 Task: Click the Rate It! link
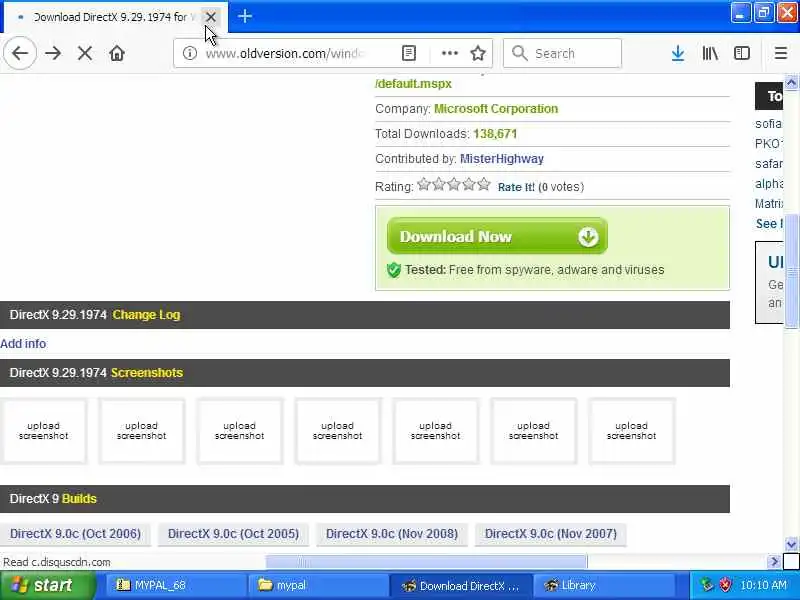click(x=516, y=187)
